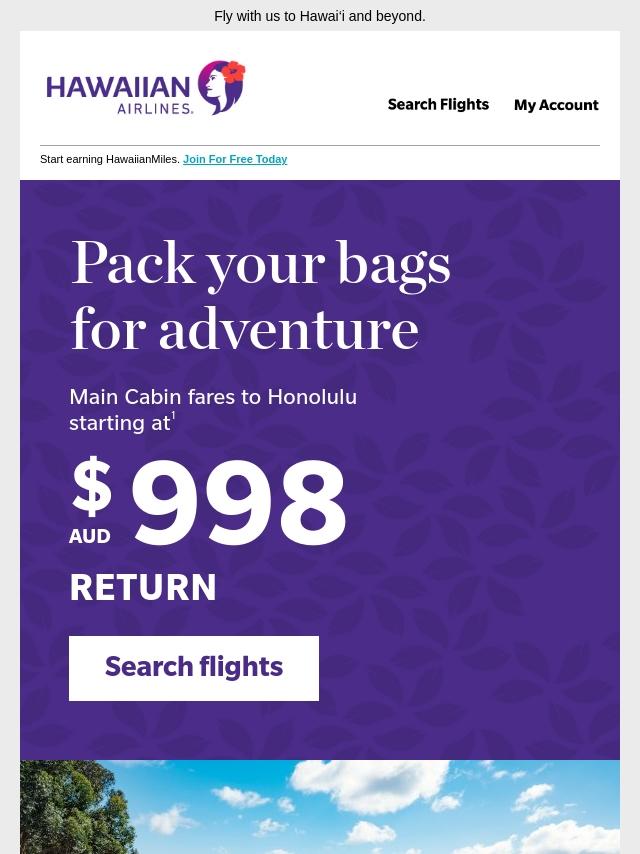
Task: Click the red hibiscus flower in logo
Action: click(234, 71)
